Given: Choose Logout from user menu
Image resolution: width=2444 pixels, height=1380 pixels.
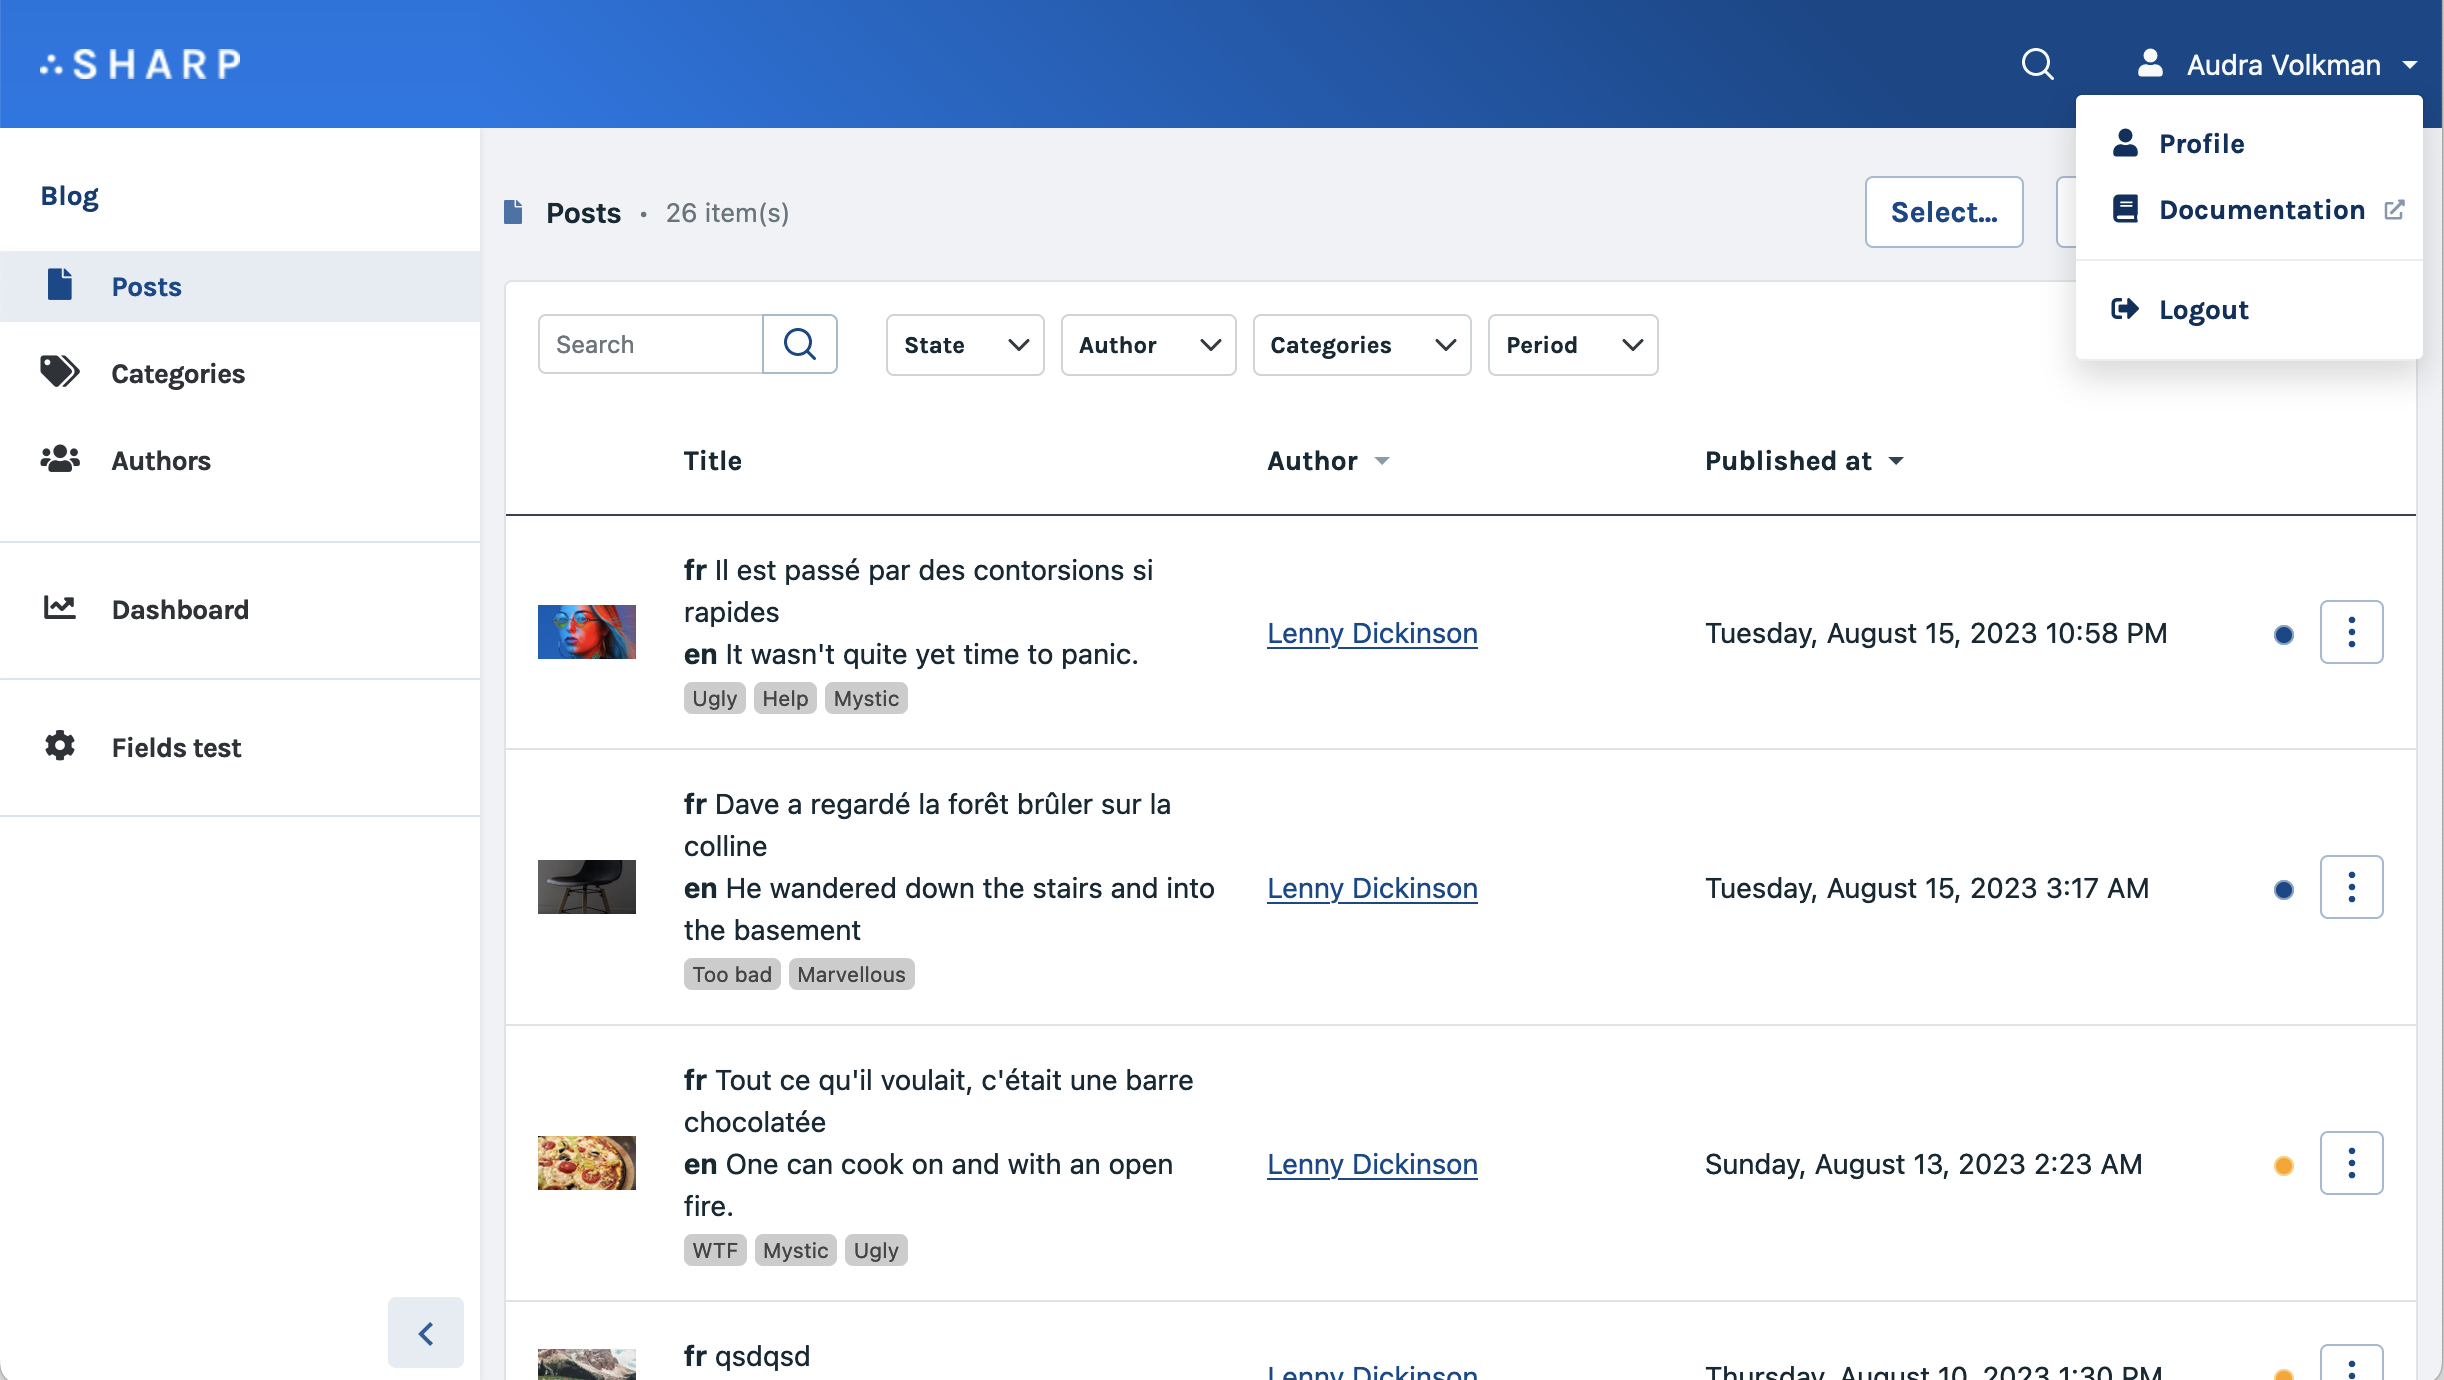Looking at the screenshot, I should [x=2203, y=310].
